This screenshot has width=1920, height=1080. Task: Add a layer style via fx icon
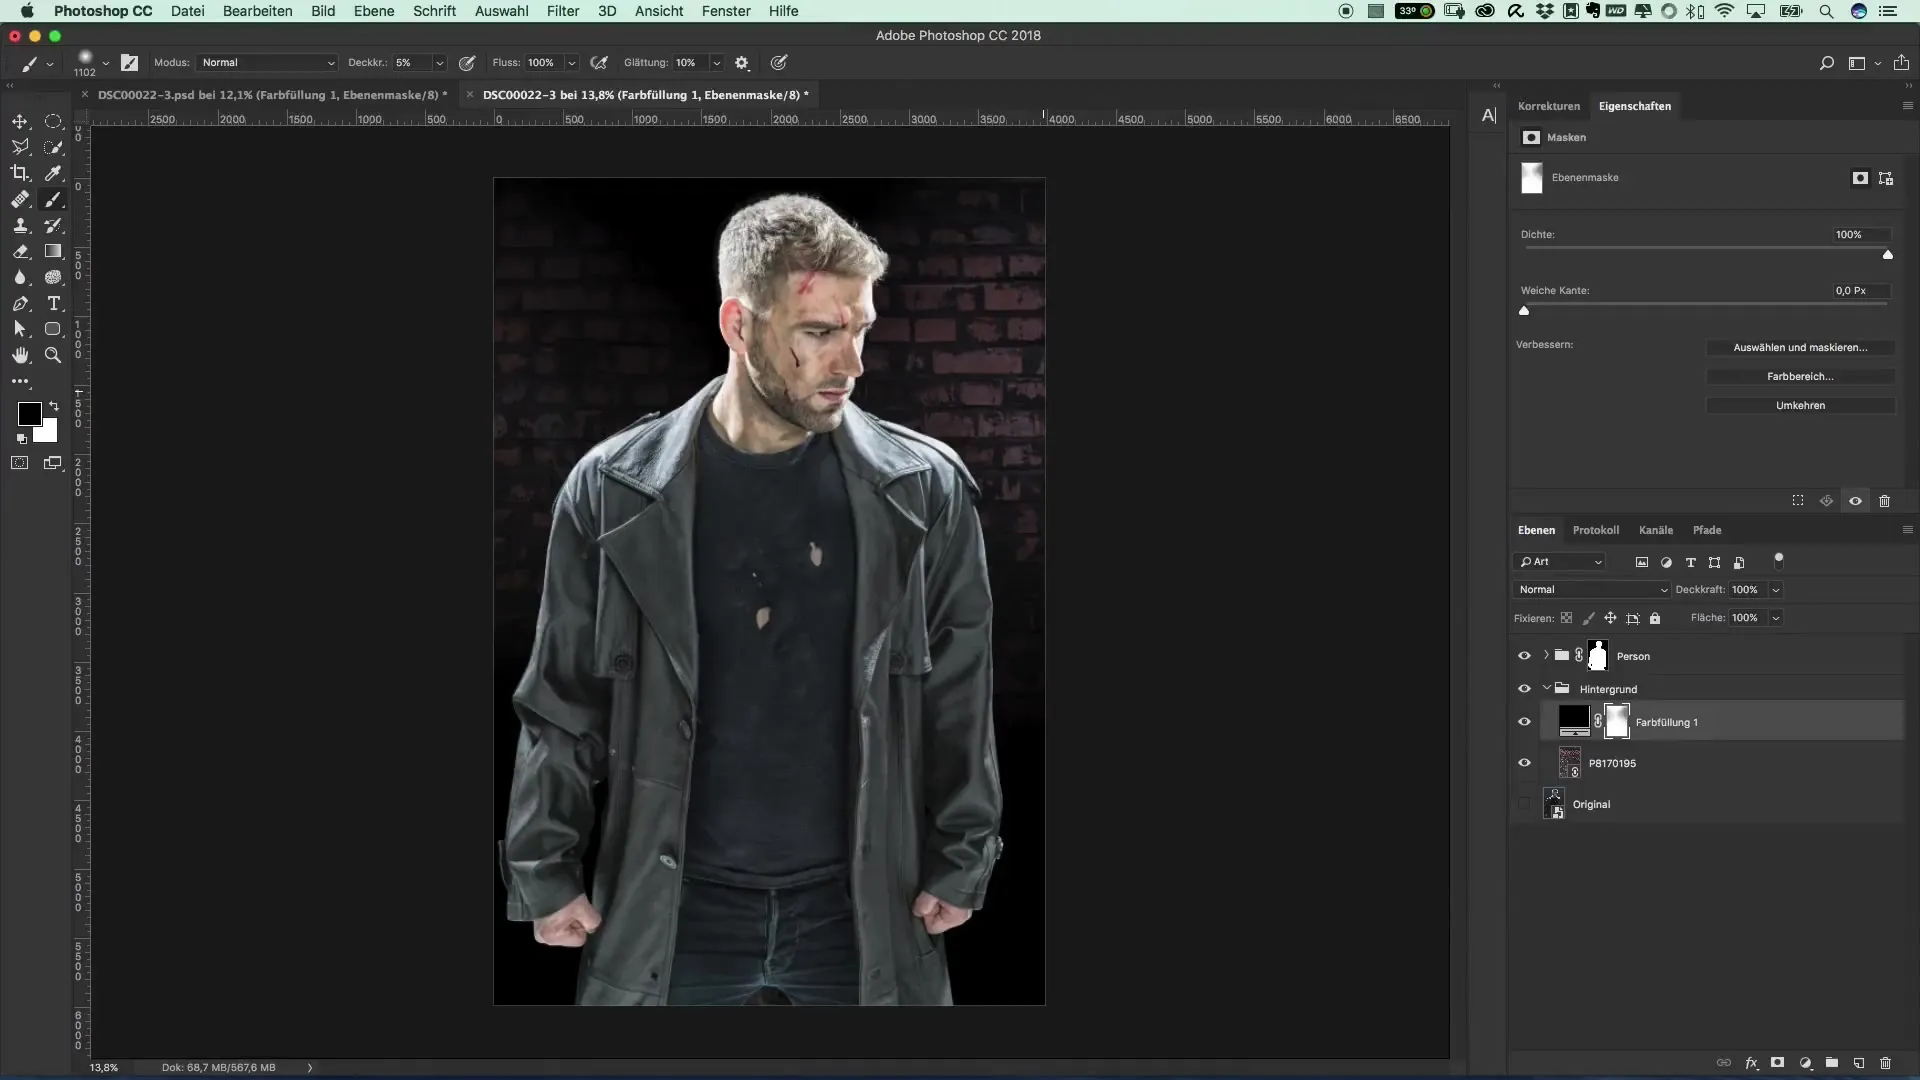click(1751, 1063)
